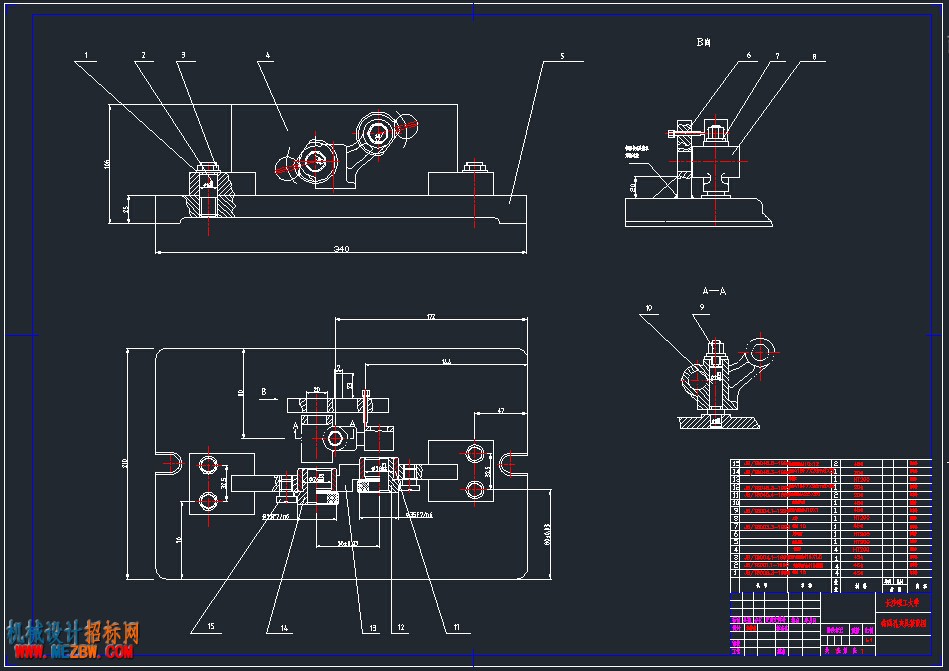Viewport: 949px width, 671px height.
Task: Click the 340 length dimension text
Action: pos(341,249)
